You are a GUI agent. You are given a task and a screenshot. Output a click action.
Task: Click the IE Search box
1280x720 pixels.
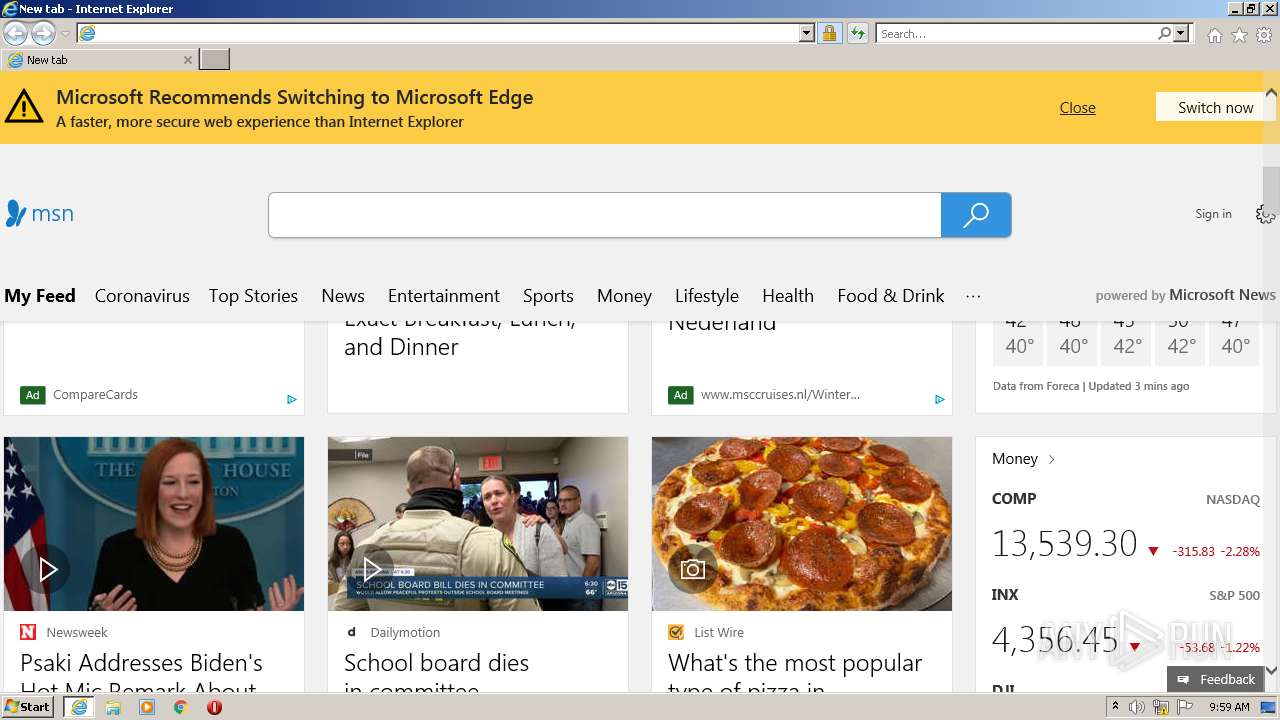point(1016,33)
